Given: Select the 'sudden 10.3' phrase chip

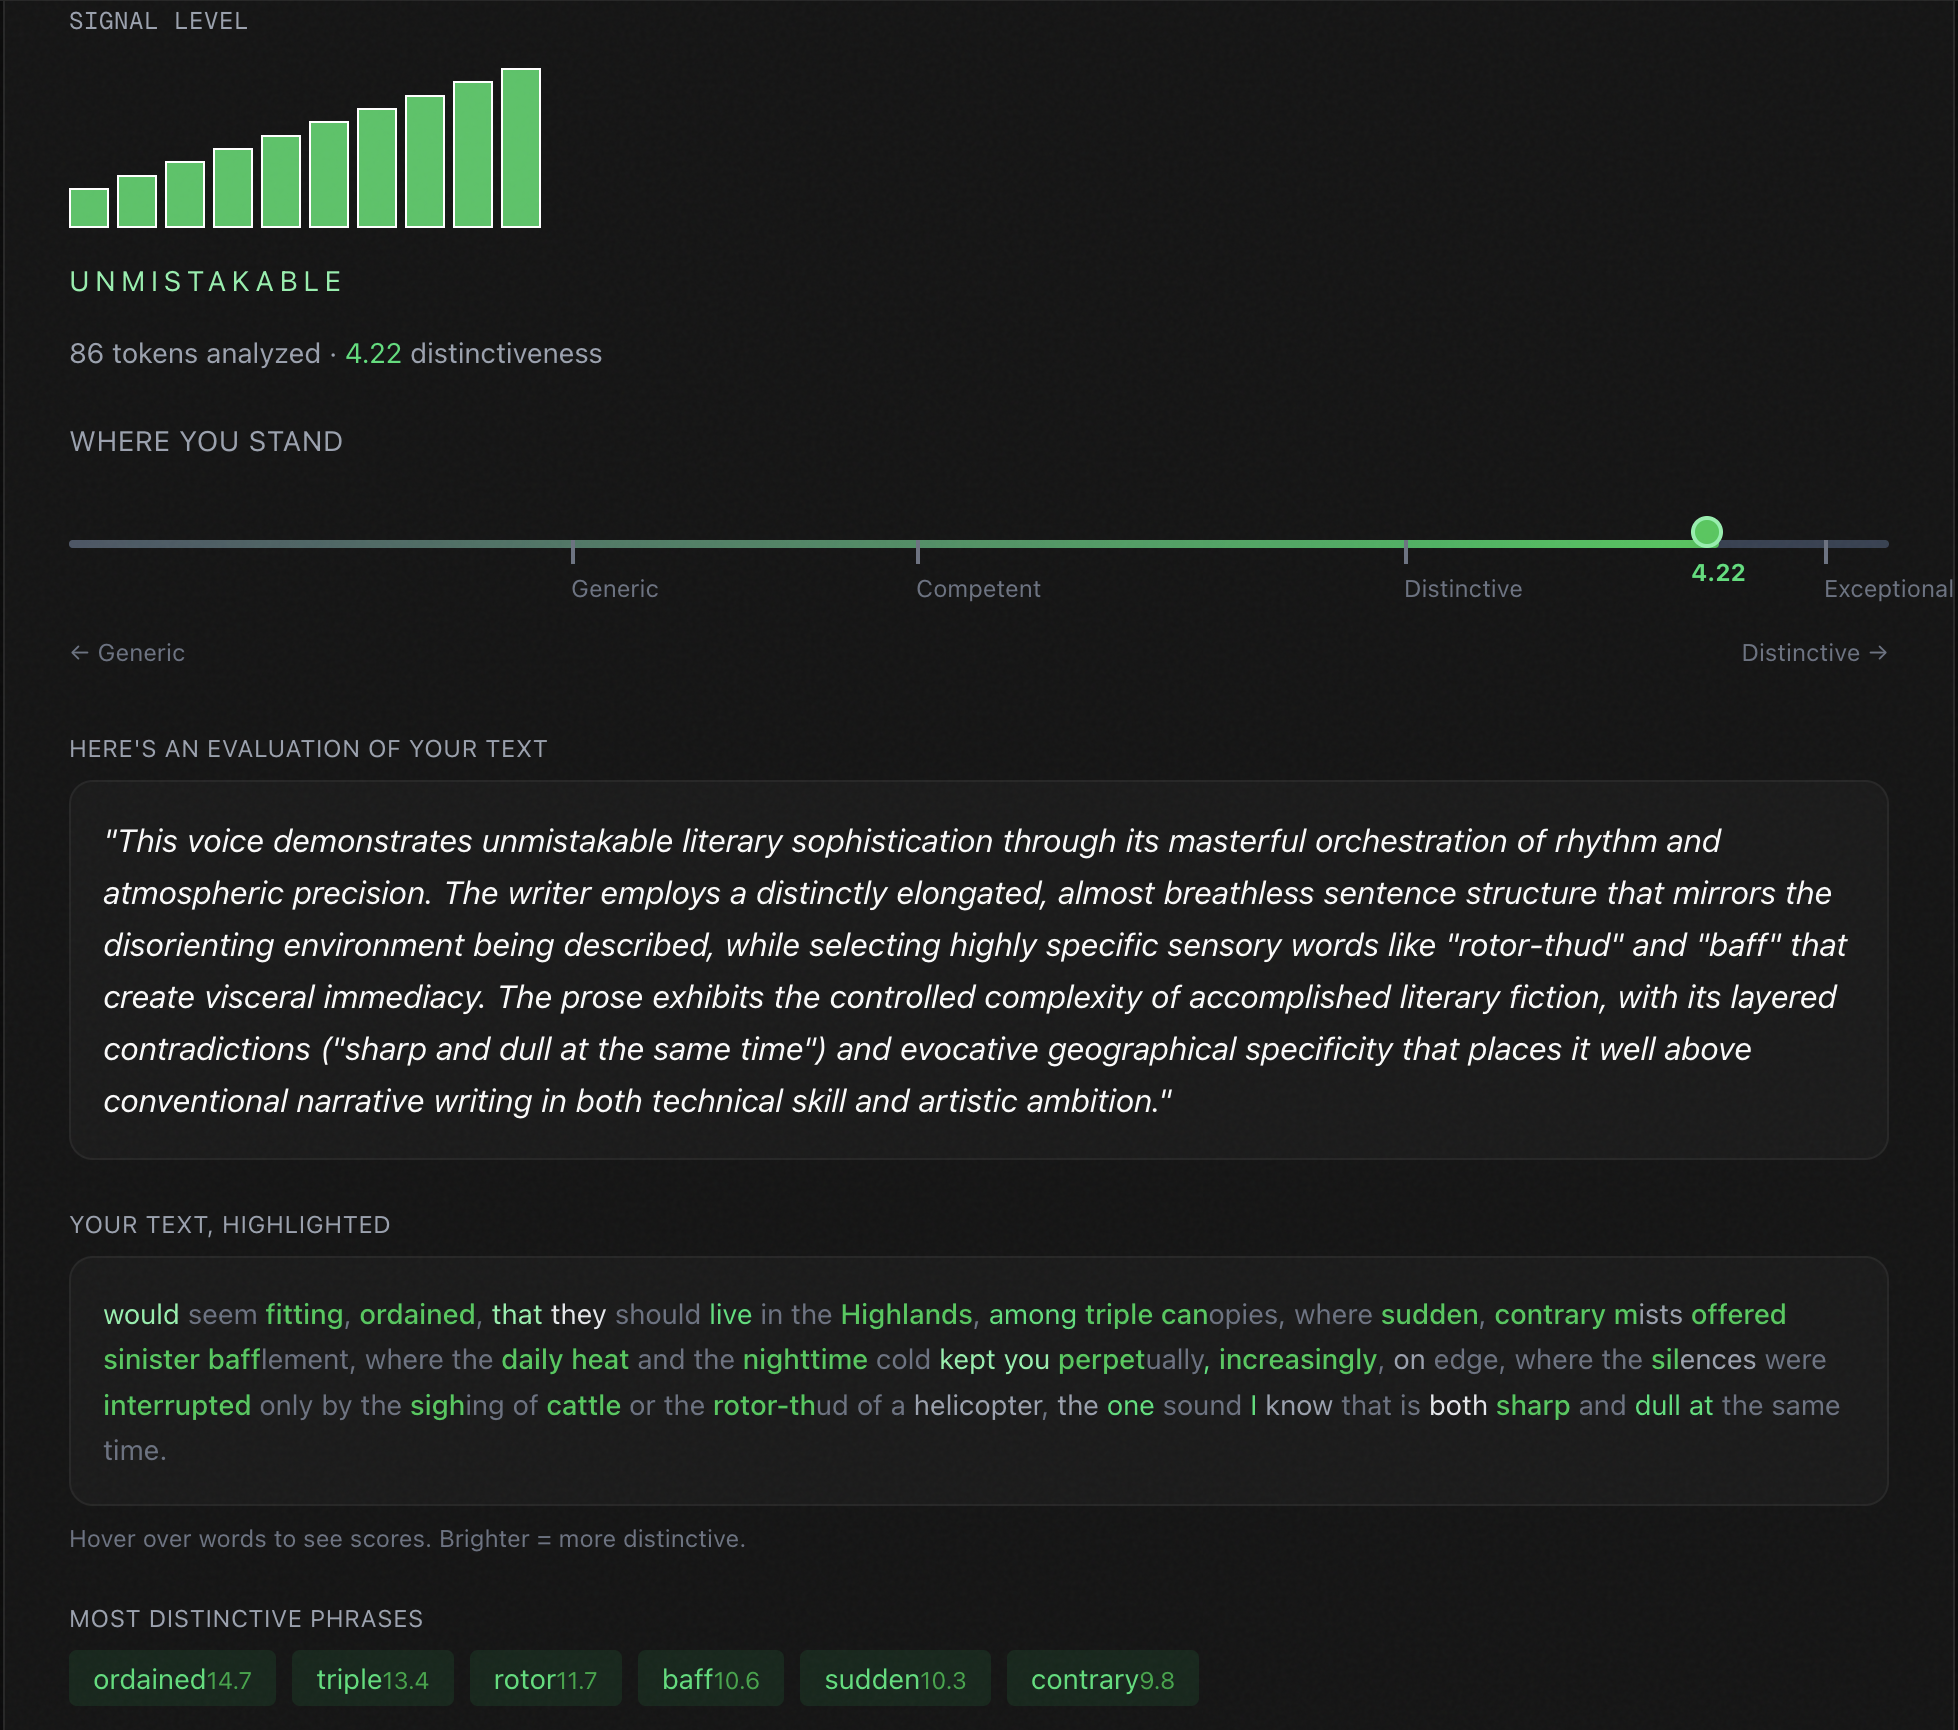Looking at the screenshot, I should tap(895, 1679).
